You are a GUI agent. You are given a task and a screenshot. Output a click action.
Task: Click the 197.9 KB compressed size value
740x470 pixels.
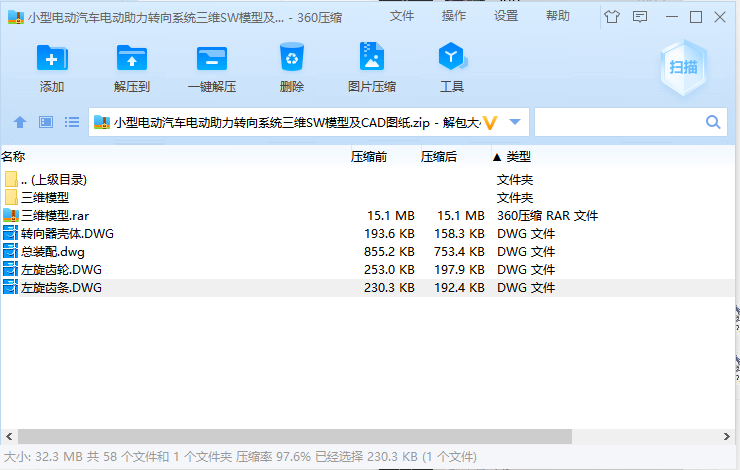[x=459, y=269]
